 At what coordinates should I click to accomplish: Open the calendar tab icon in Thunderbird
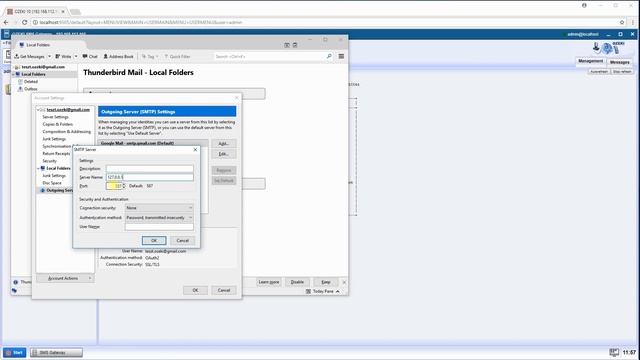tap(287, 45)
